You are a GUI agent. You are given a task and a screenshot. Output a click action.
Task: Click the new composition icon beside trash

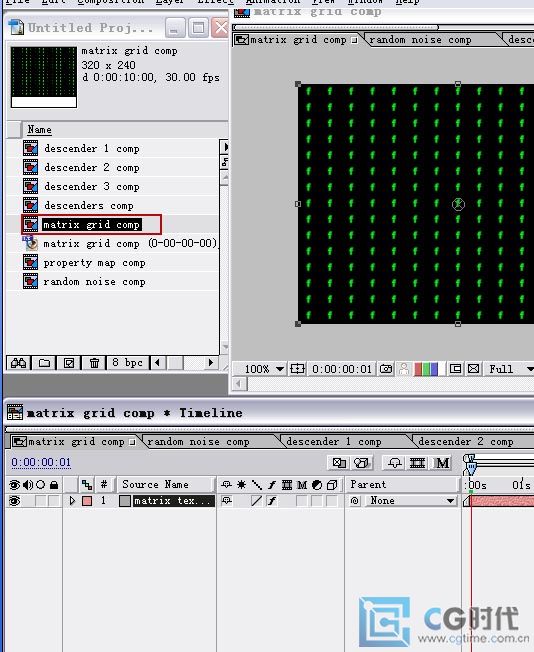(x=69, y=363)
